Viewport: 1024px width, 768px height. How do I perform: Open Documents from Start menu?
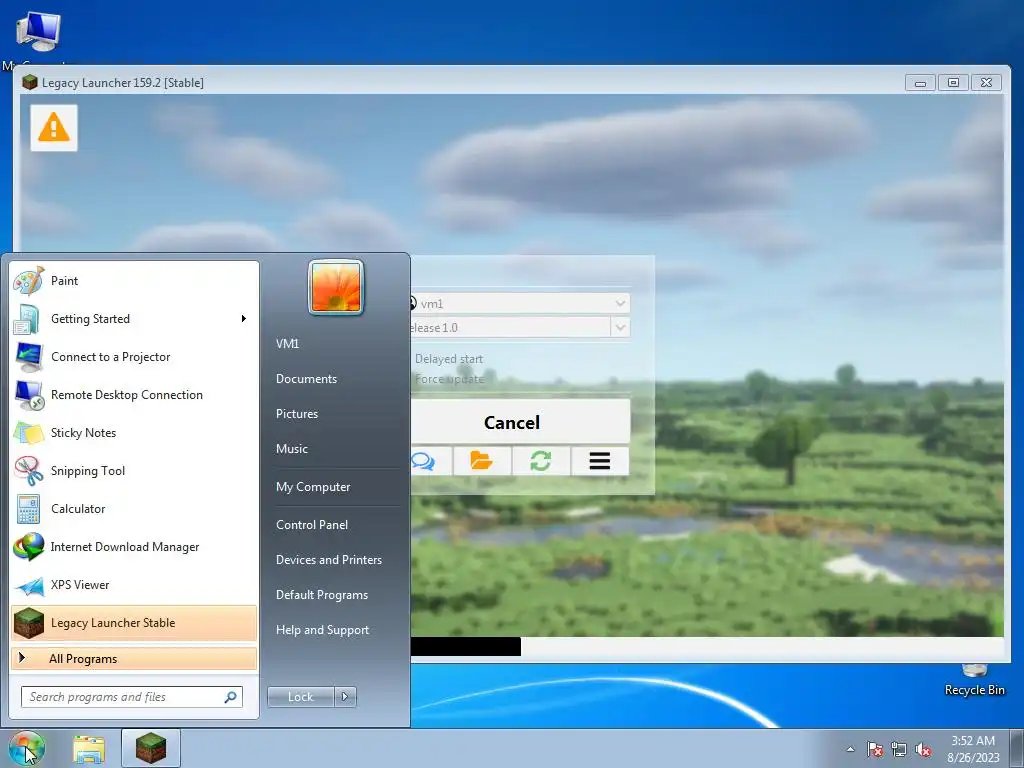[x=306, y=379]
